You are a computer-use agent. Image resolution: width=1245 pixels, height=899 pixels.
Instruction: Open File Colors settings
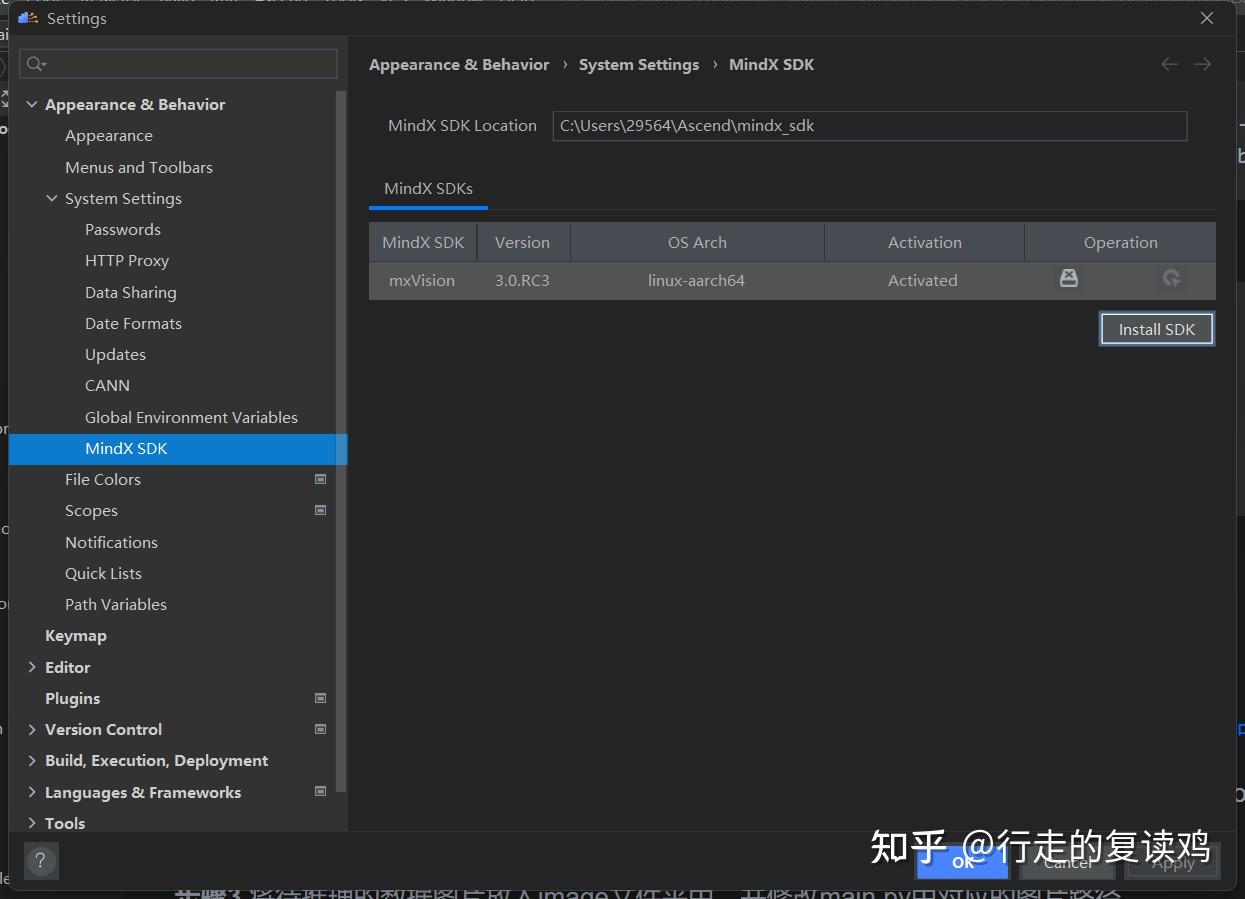[x=103, y=479]
